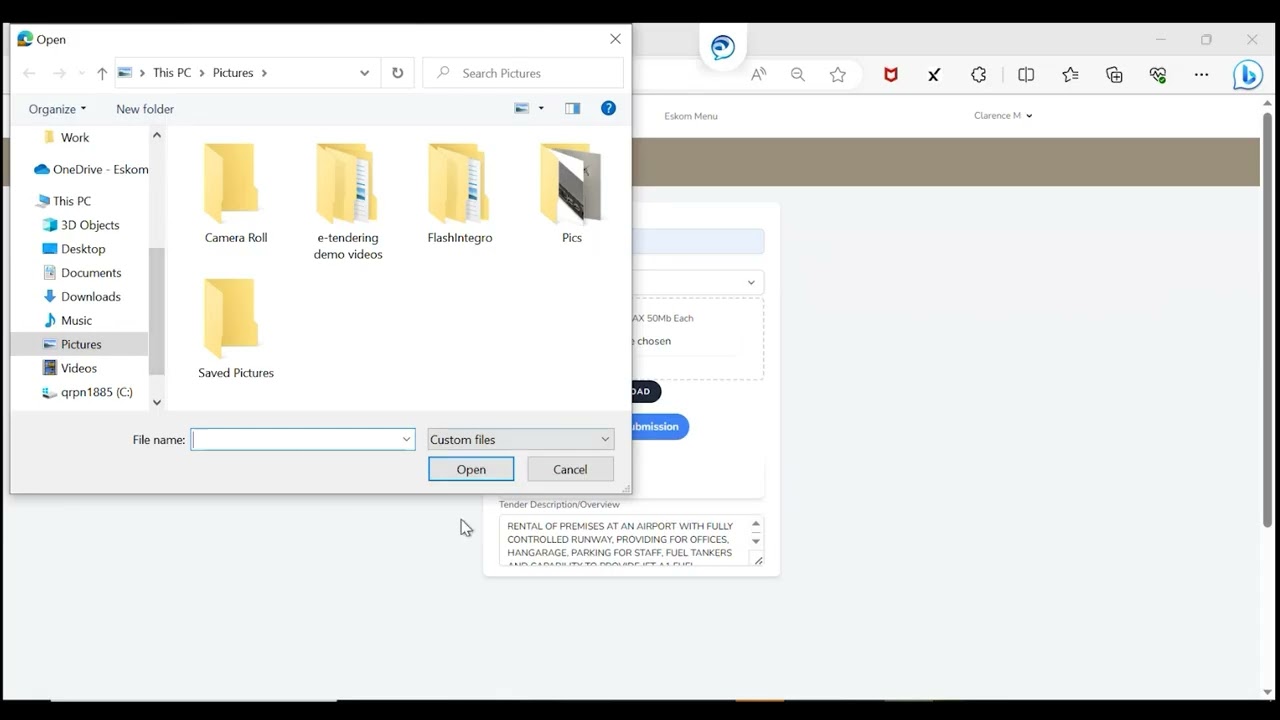Select Pictures in navigation pane
The width and height of the screenshot is (1280, 720).
pyautogui.click(x=80, y=344)
